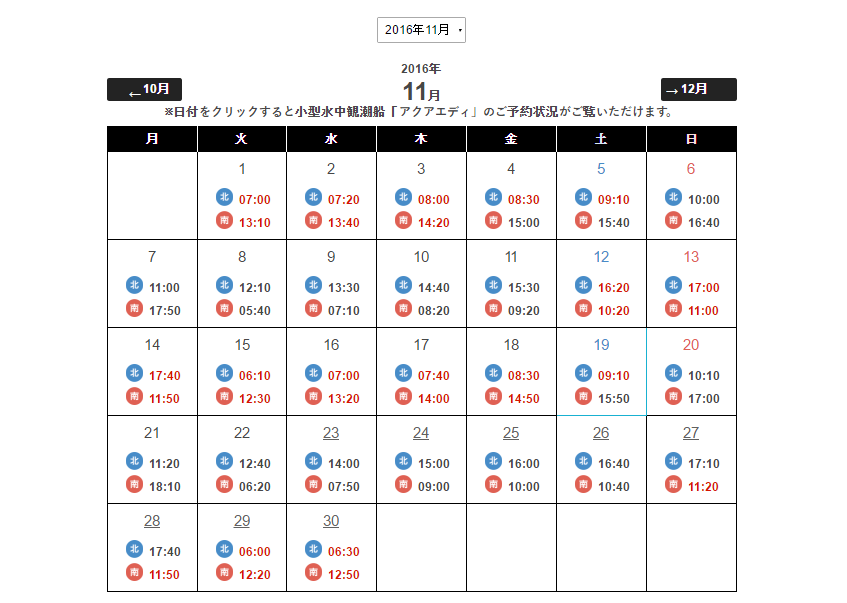Image resolution: width=847 pixels, height=603 pixels.
Task: Click the red 南 icon on November 13
Action: click(x=673, y=309)
